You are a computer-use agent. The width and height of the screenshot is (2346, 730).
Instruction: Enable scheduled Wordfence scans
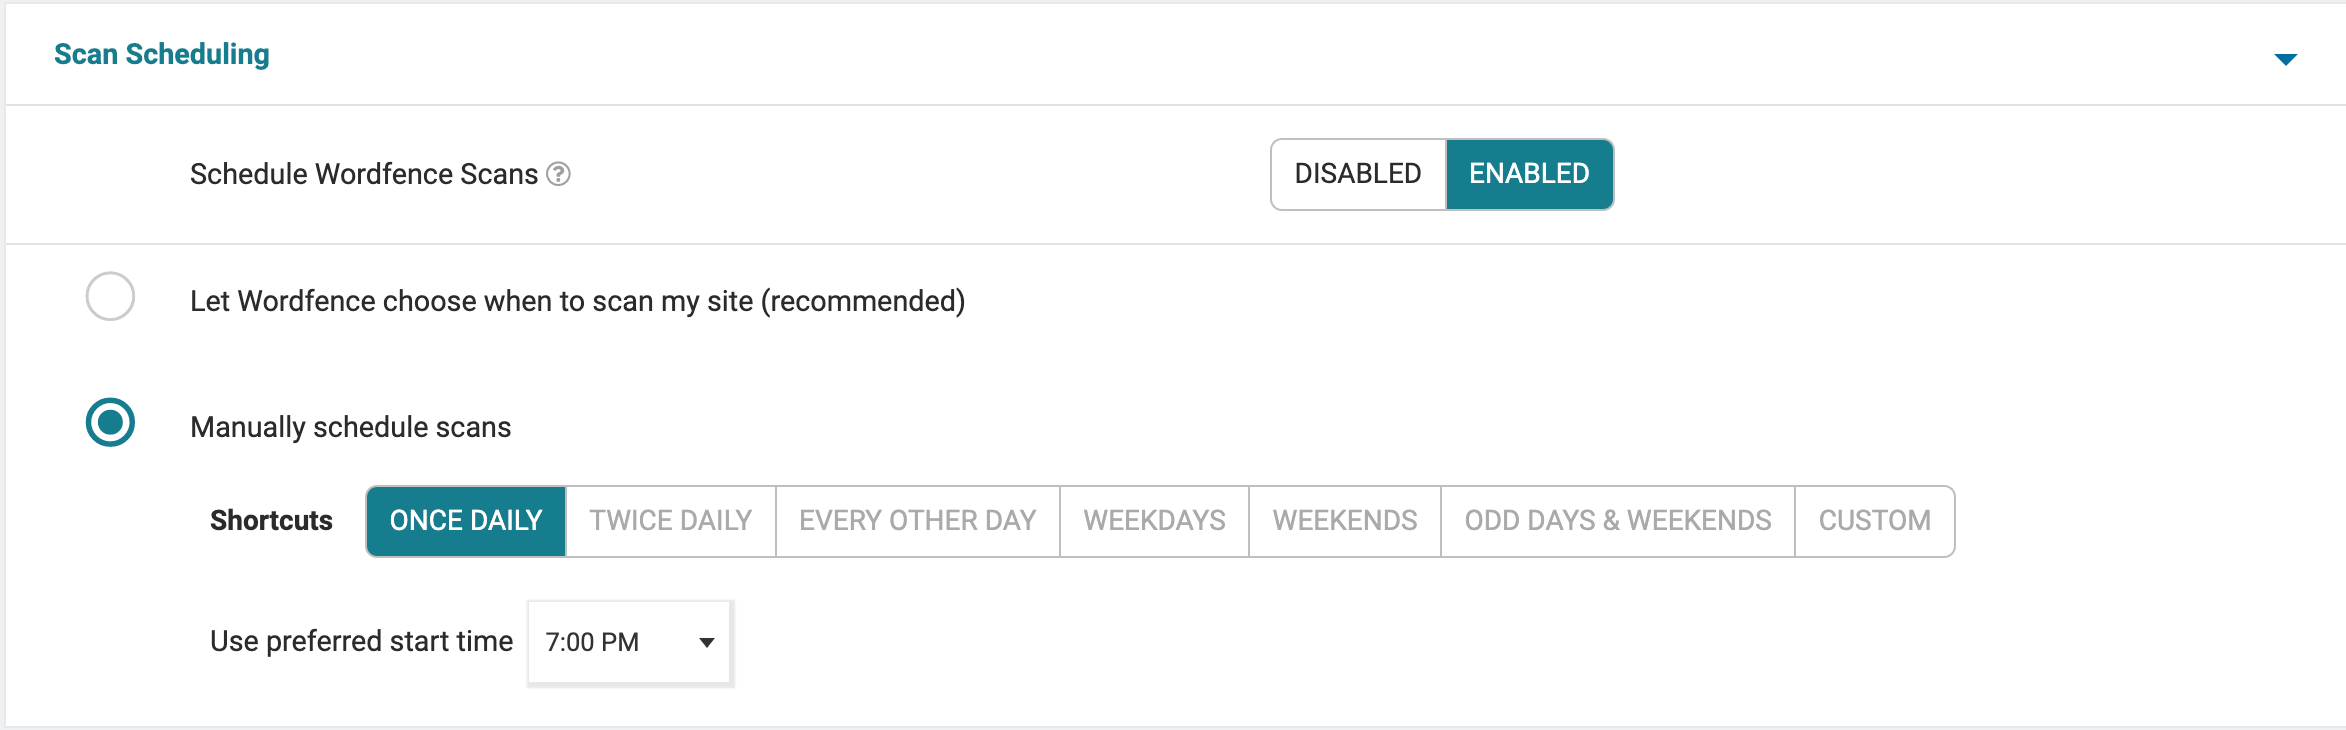pos(1528,173)
